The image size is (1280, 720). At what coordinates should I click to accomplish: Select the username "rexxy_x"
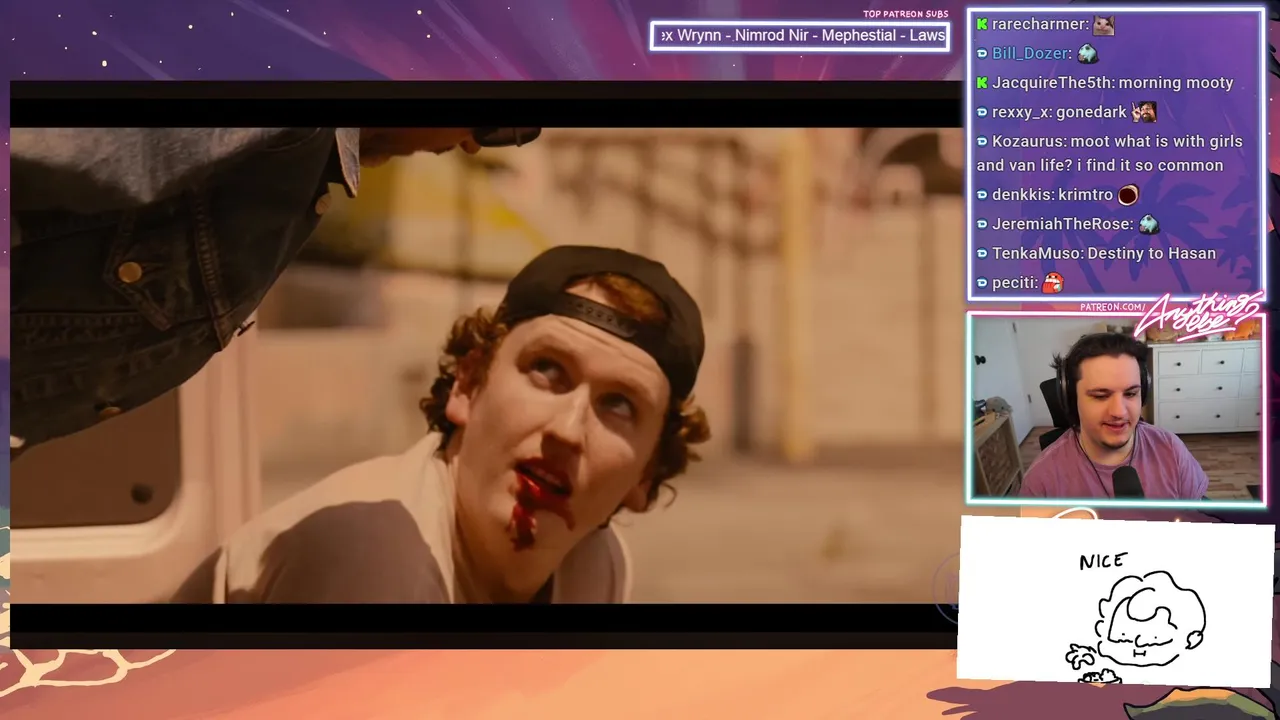[1022, 112]
